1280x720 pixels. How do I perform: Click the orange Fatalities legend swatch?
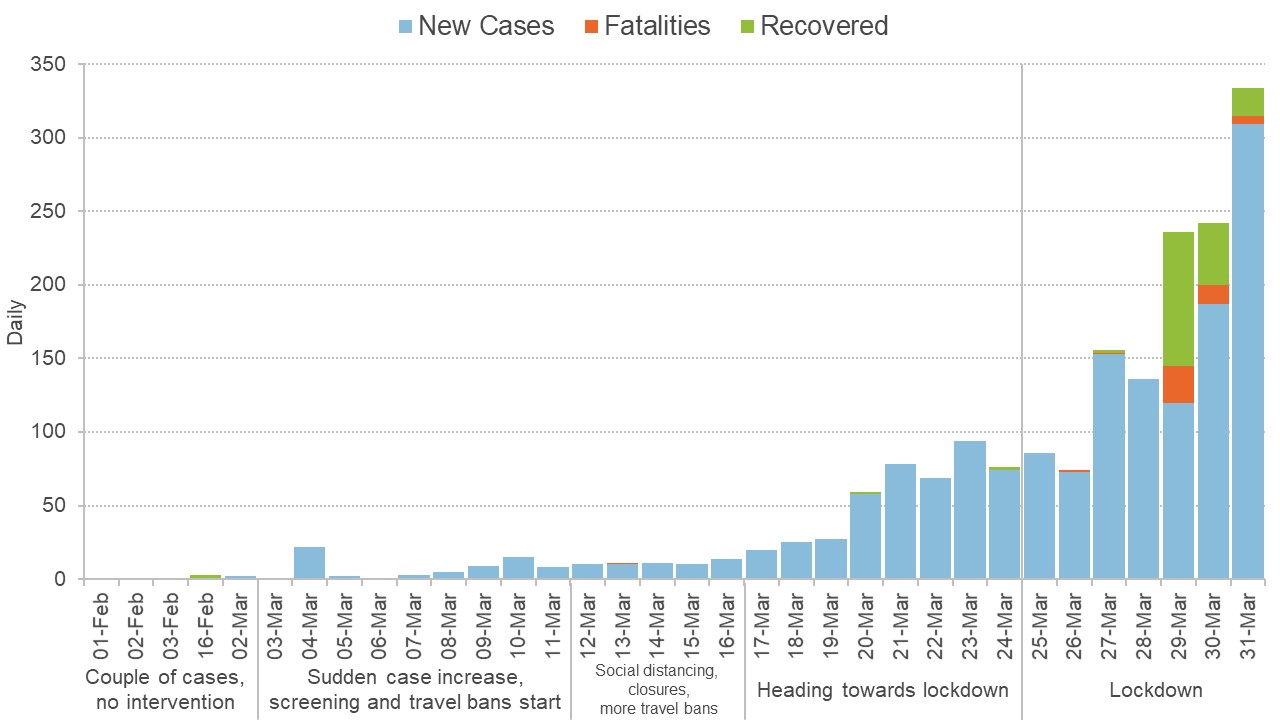click(x=591, y=26)
